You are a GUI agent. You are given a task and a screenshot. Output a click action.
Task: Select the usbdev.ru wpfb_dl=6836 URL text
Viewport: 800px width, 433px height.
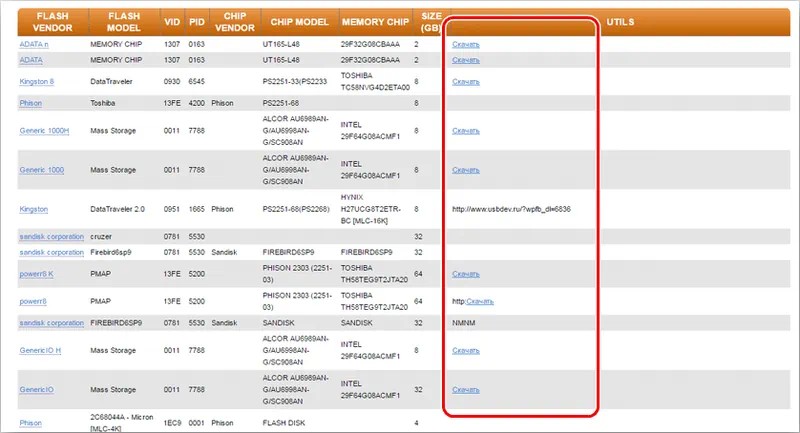[x=511, y=209]
